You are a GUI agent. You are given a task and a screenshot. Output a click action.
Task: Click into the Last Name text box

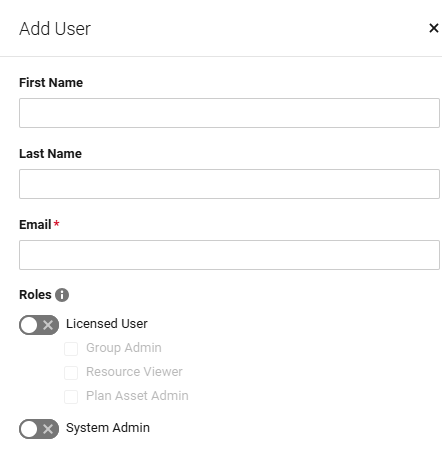tap(229, 184)
